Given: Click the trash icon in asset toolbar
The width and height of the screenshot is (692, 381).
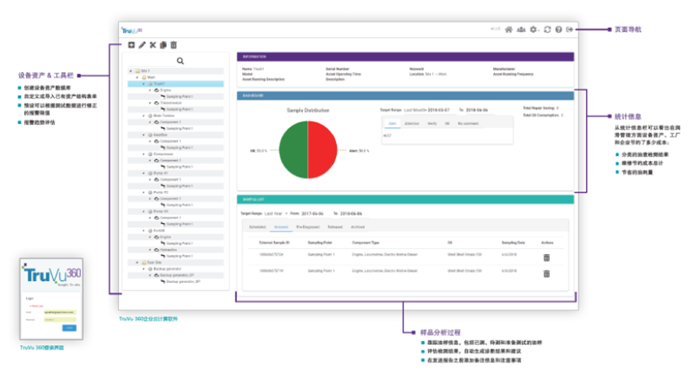Looking at the screenshot, I should 174,45.
